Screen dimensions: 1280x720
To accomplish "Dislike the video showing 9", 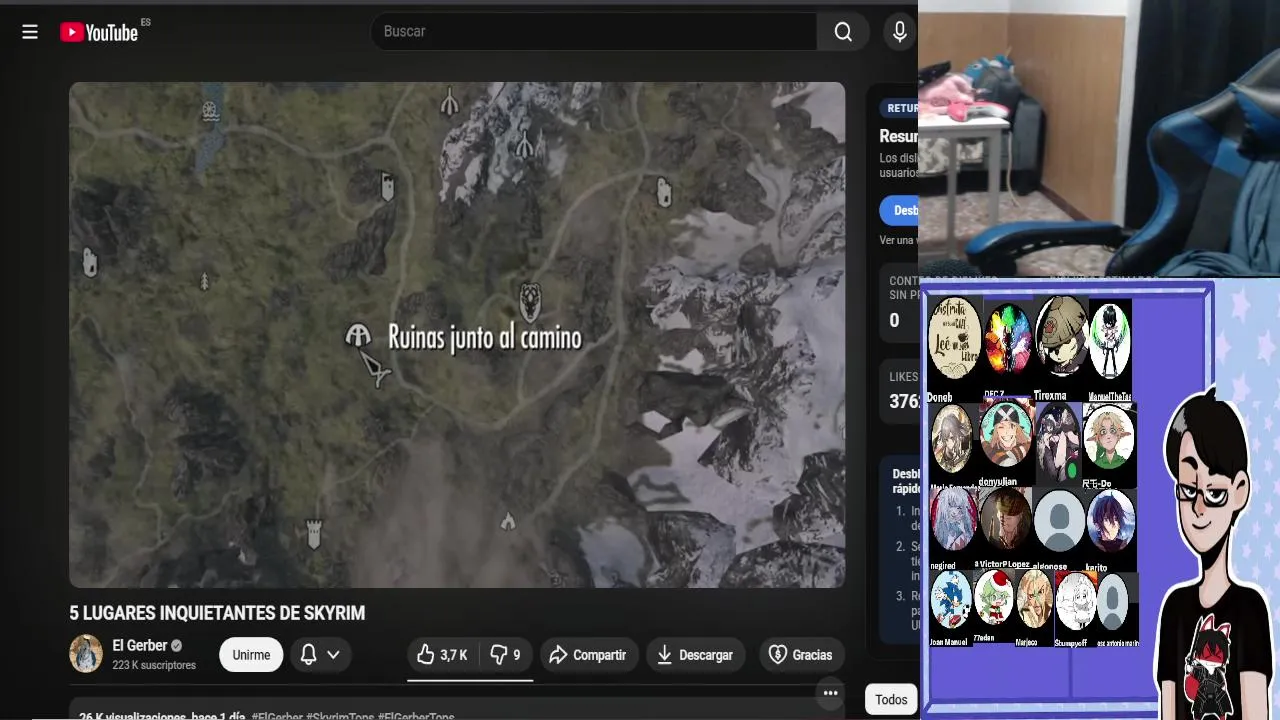I will click(505, 655).
